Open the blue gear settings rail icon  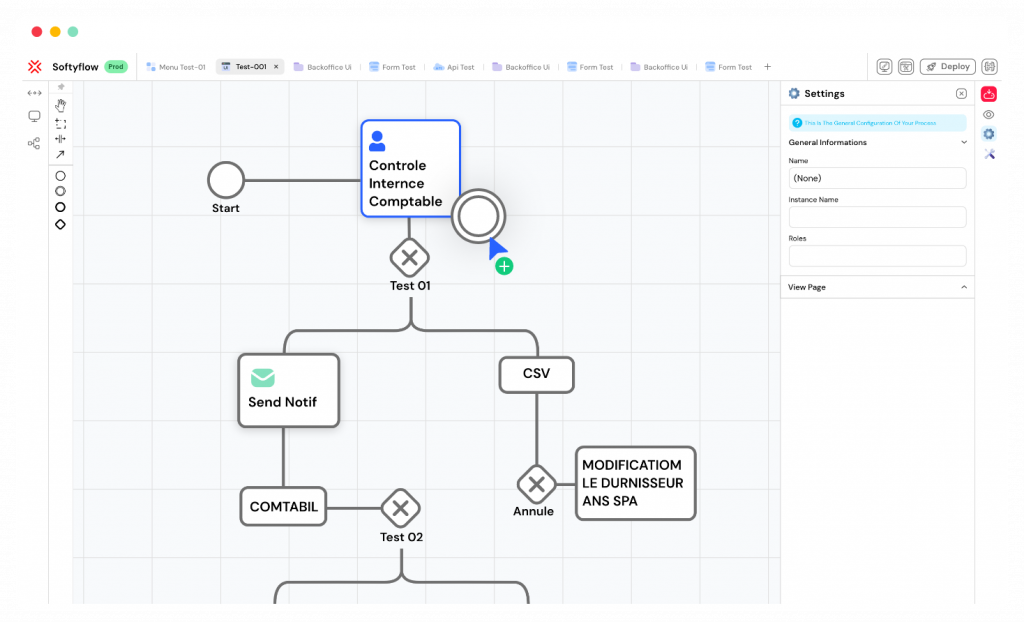989,134
